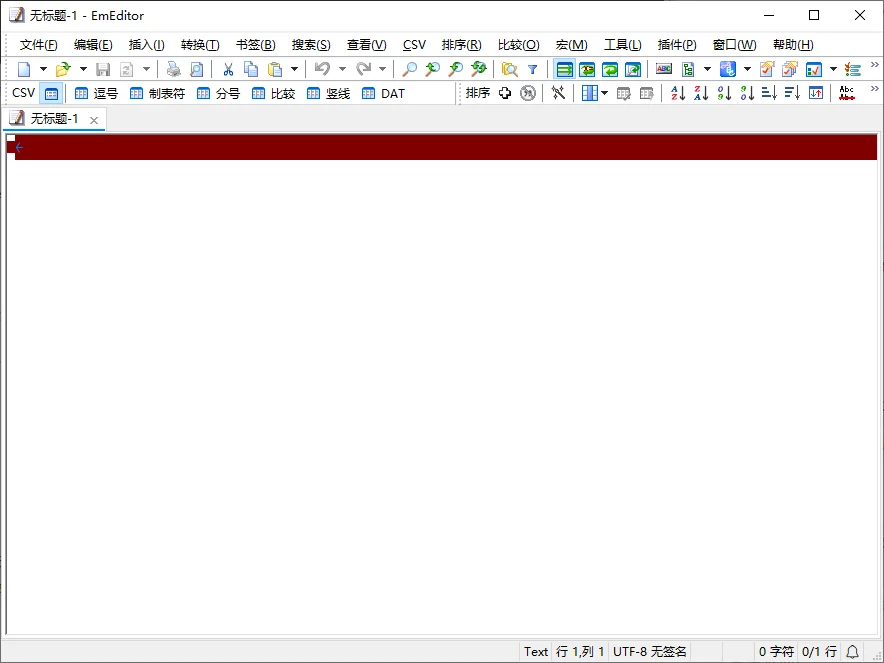
Task: Click the Print printer icon
Action: pyautogui.click(x=173, y=69)
